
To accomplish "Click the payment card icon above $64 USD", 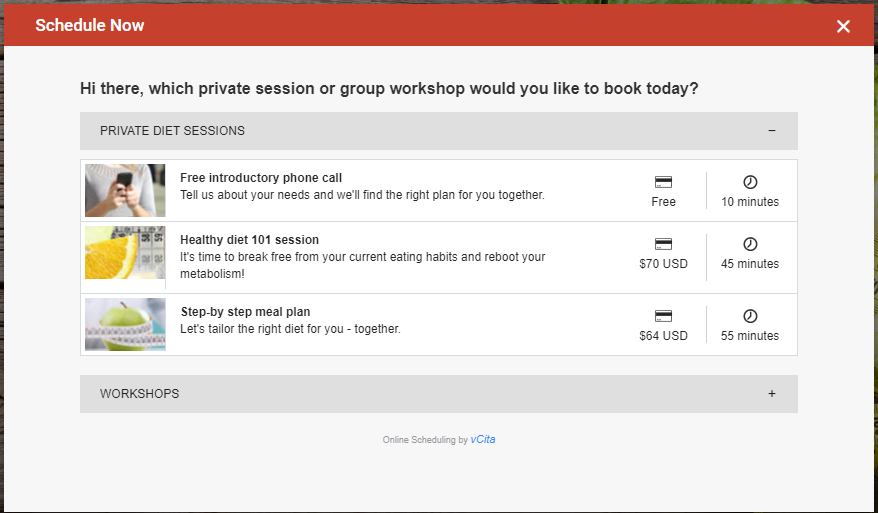I will point(663,316).
